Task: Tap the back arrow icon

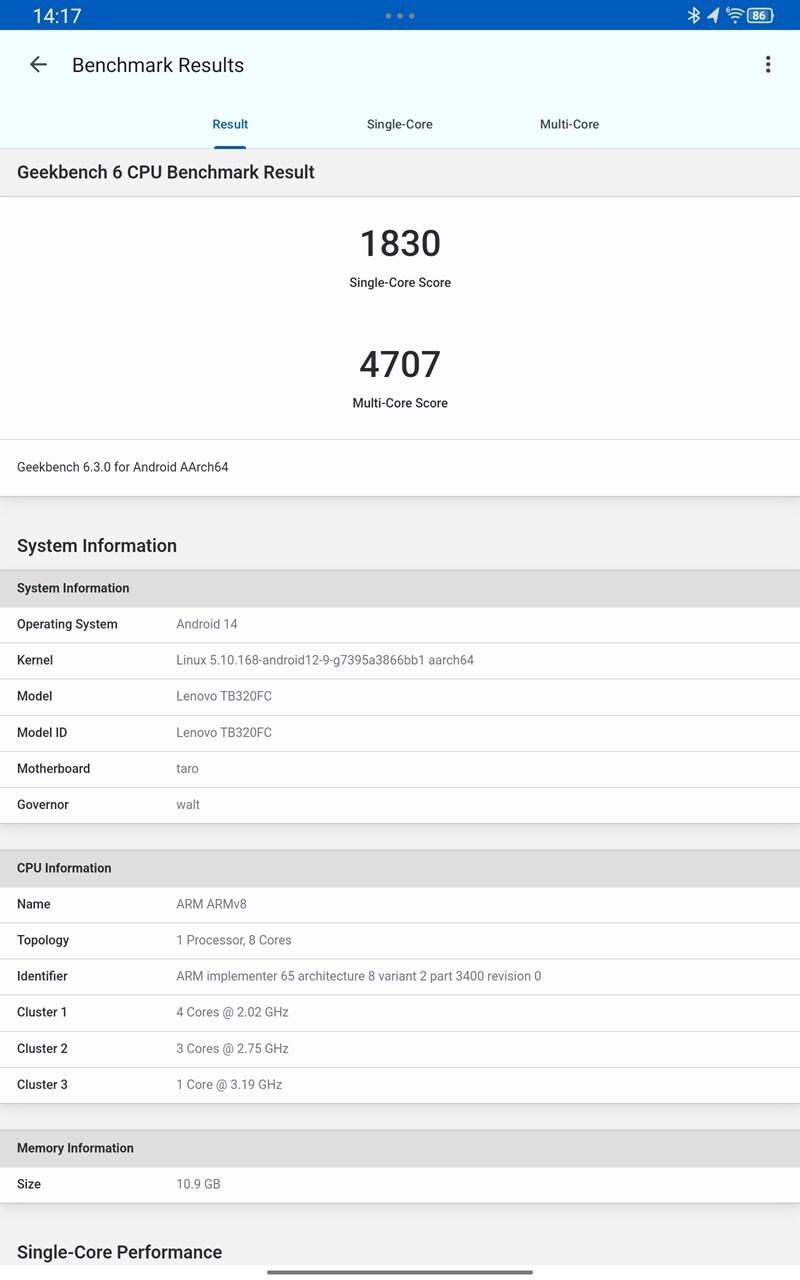Action: [x=38, y=65]
